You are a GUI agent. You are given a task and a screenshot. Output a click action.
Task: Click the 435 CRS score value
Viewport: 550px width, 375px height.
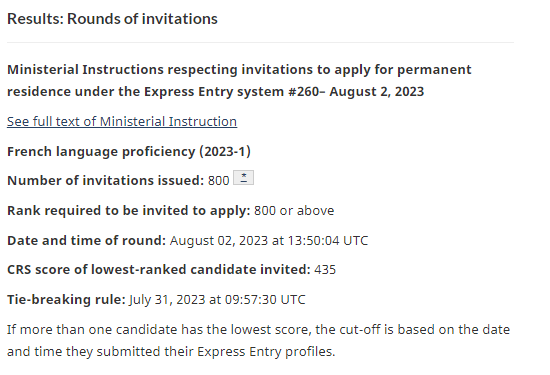325,270
